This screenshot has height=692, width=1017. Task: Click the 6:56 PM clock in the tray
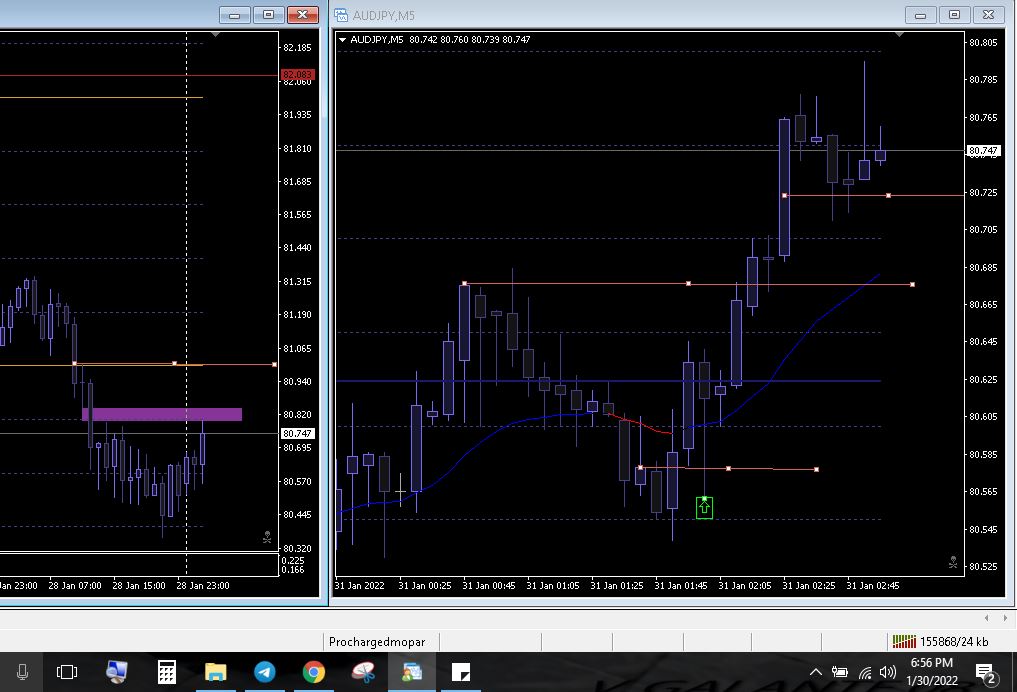931,662
